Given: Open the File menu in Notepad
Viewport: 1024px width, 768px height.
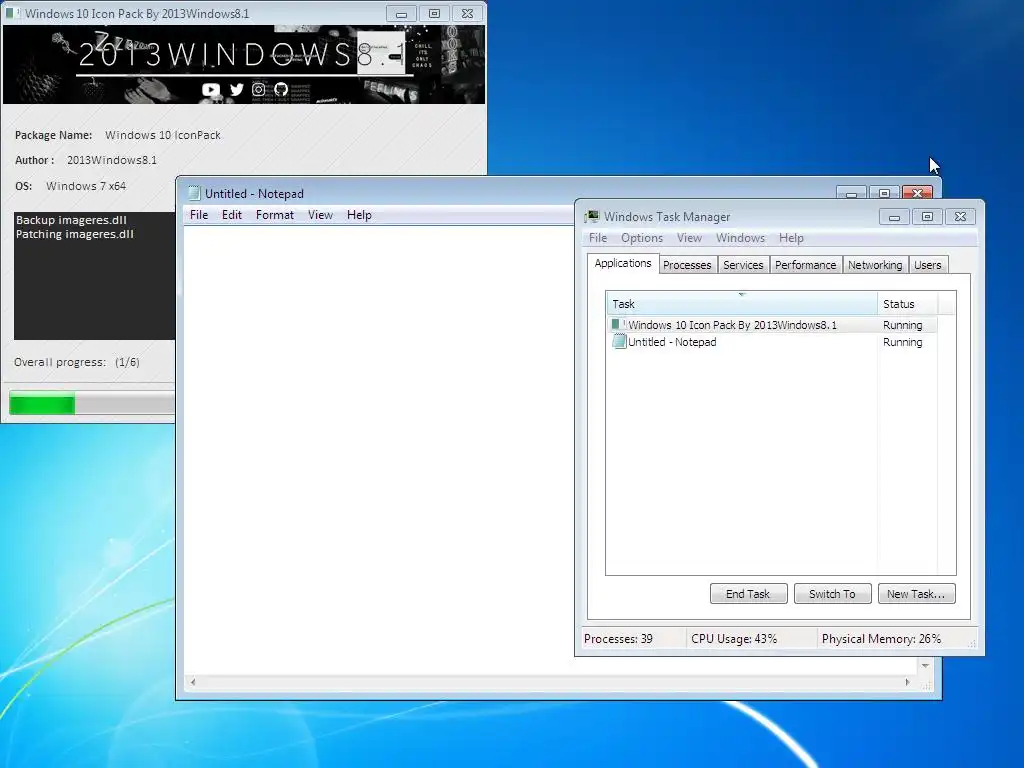Looking at the screenshot, I should (199, 215).
